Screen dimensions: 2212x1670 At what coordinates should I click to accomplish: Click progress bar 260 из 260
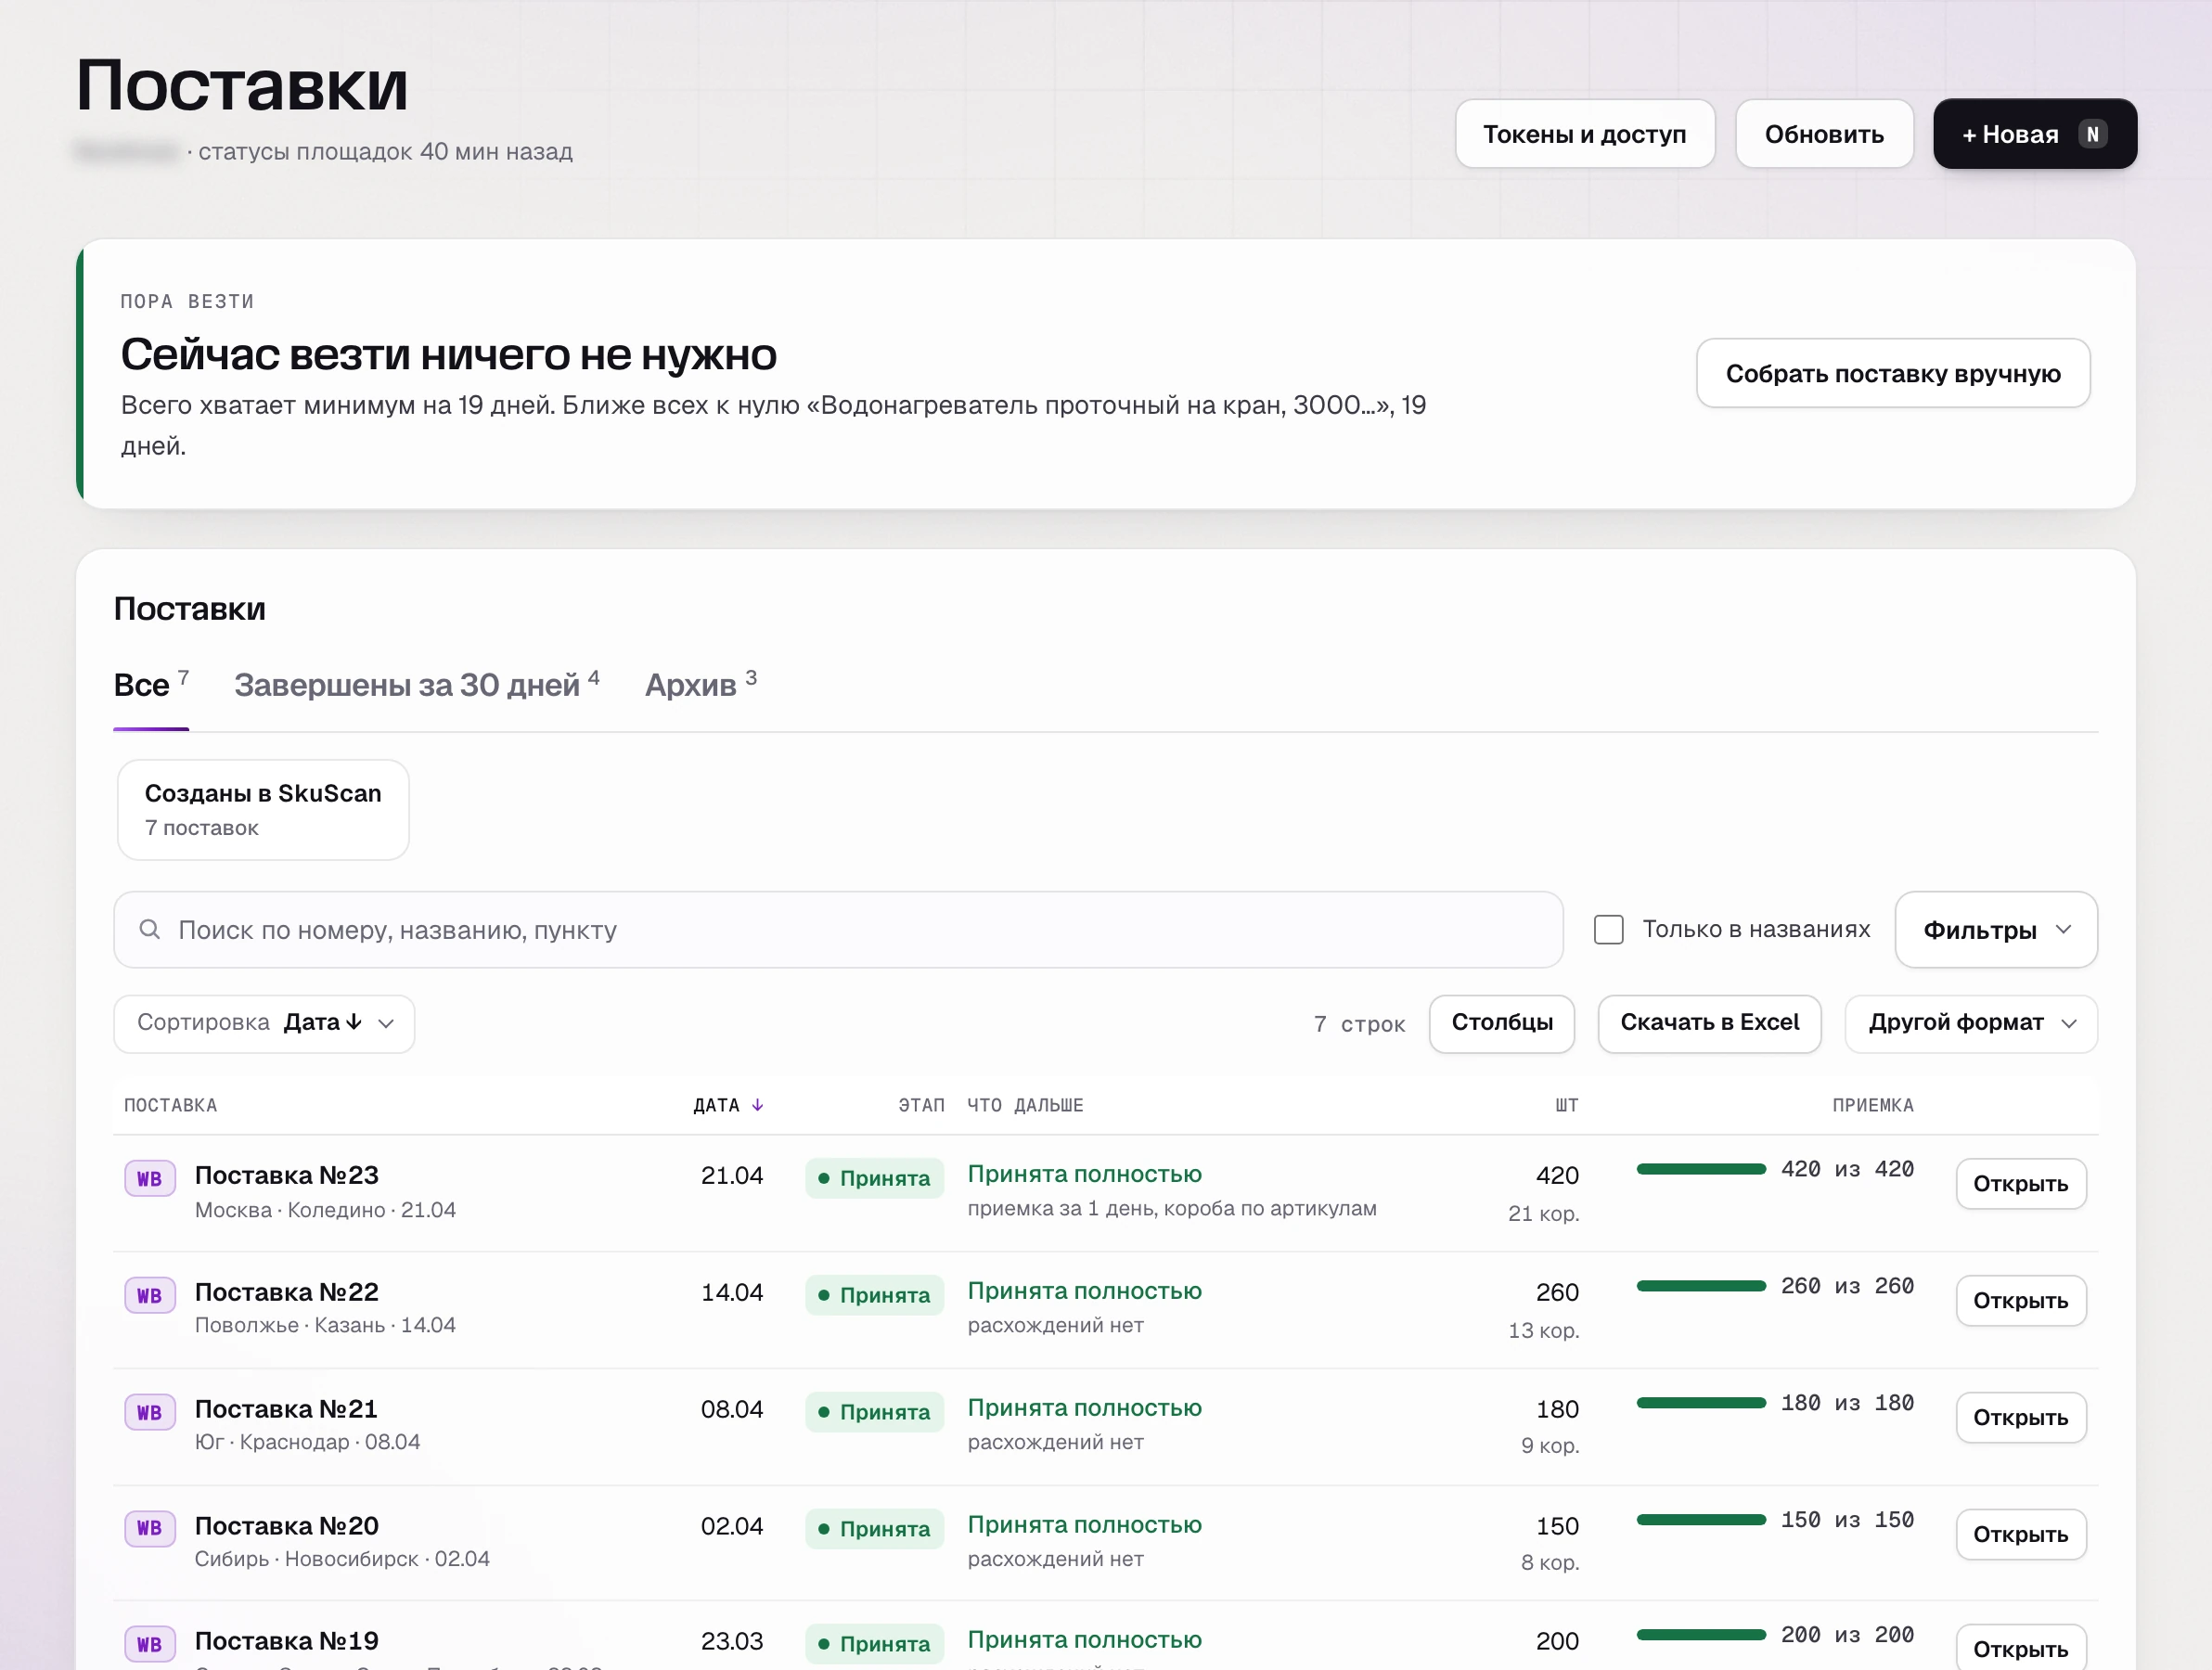coord(1701,1286)
